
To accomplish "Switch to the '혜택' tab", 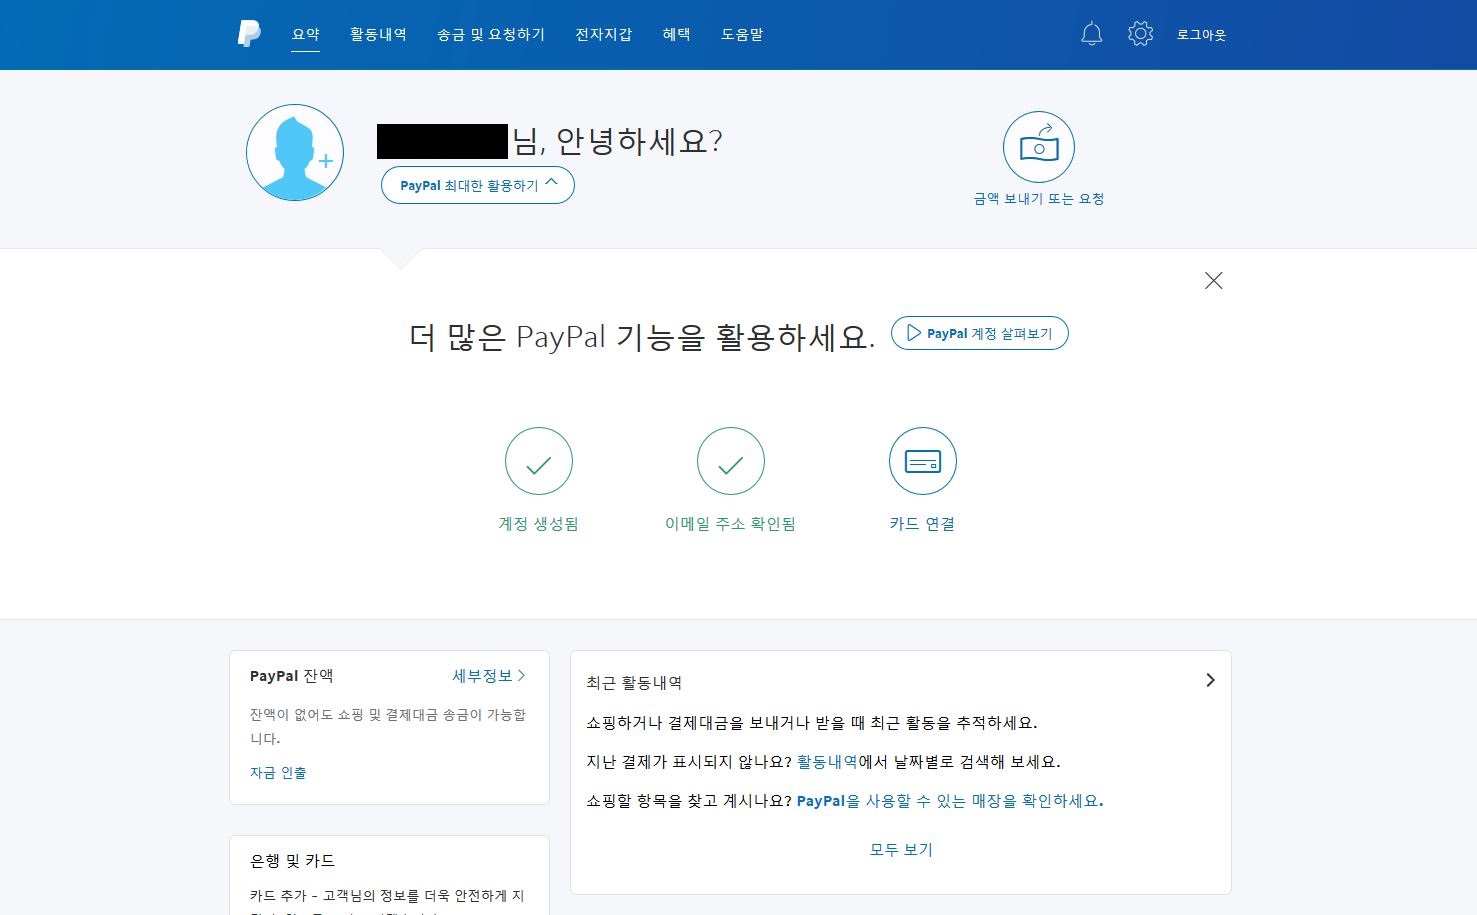I will click(677, 34).
